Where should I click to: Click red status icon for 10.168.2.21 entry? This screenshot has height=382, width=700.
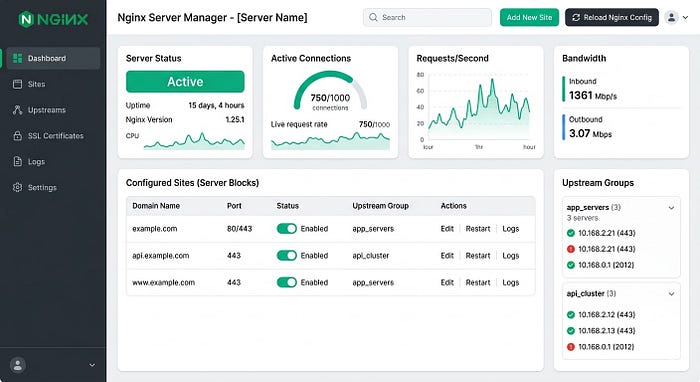(x=571, y=249)
